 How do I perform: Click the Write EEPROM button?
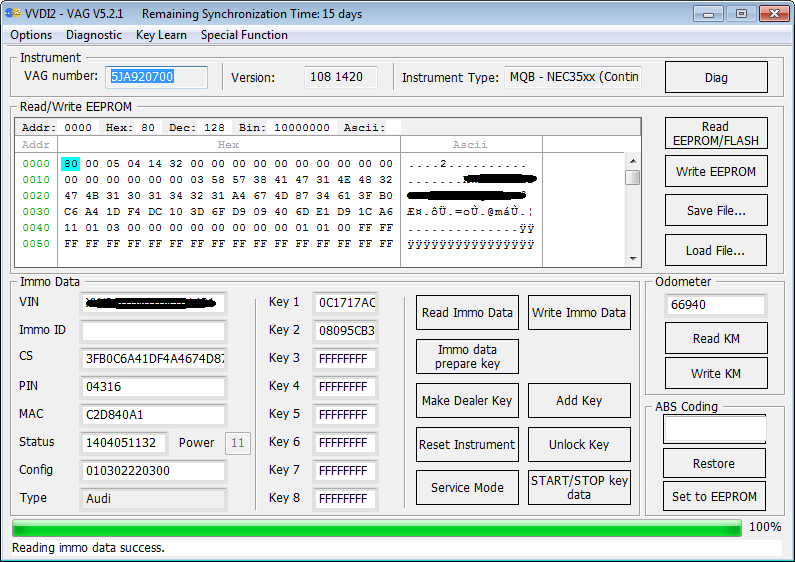tap(716, 172)
